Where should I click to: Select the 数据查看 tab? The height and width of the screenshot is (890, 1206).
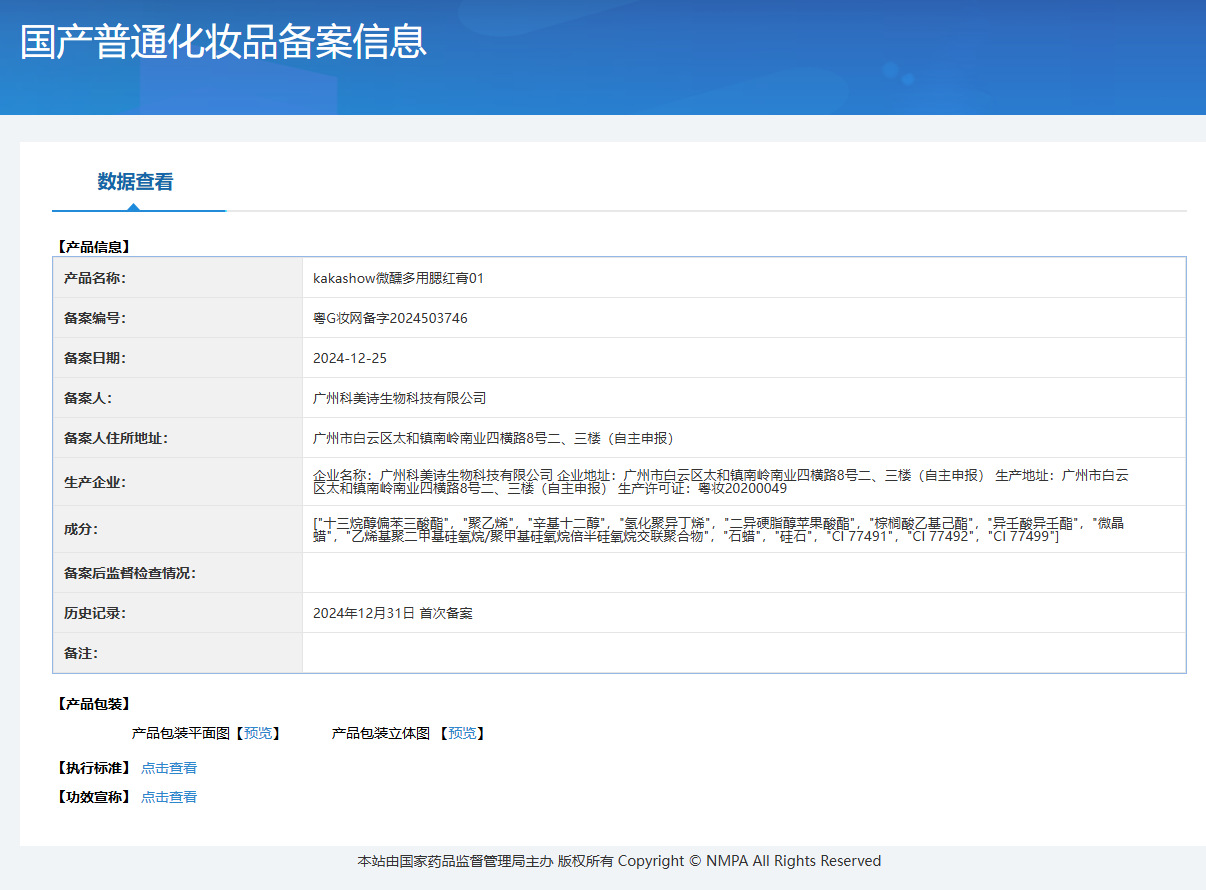point(135,182)
